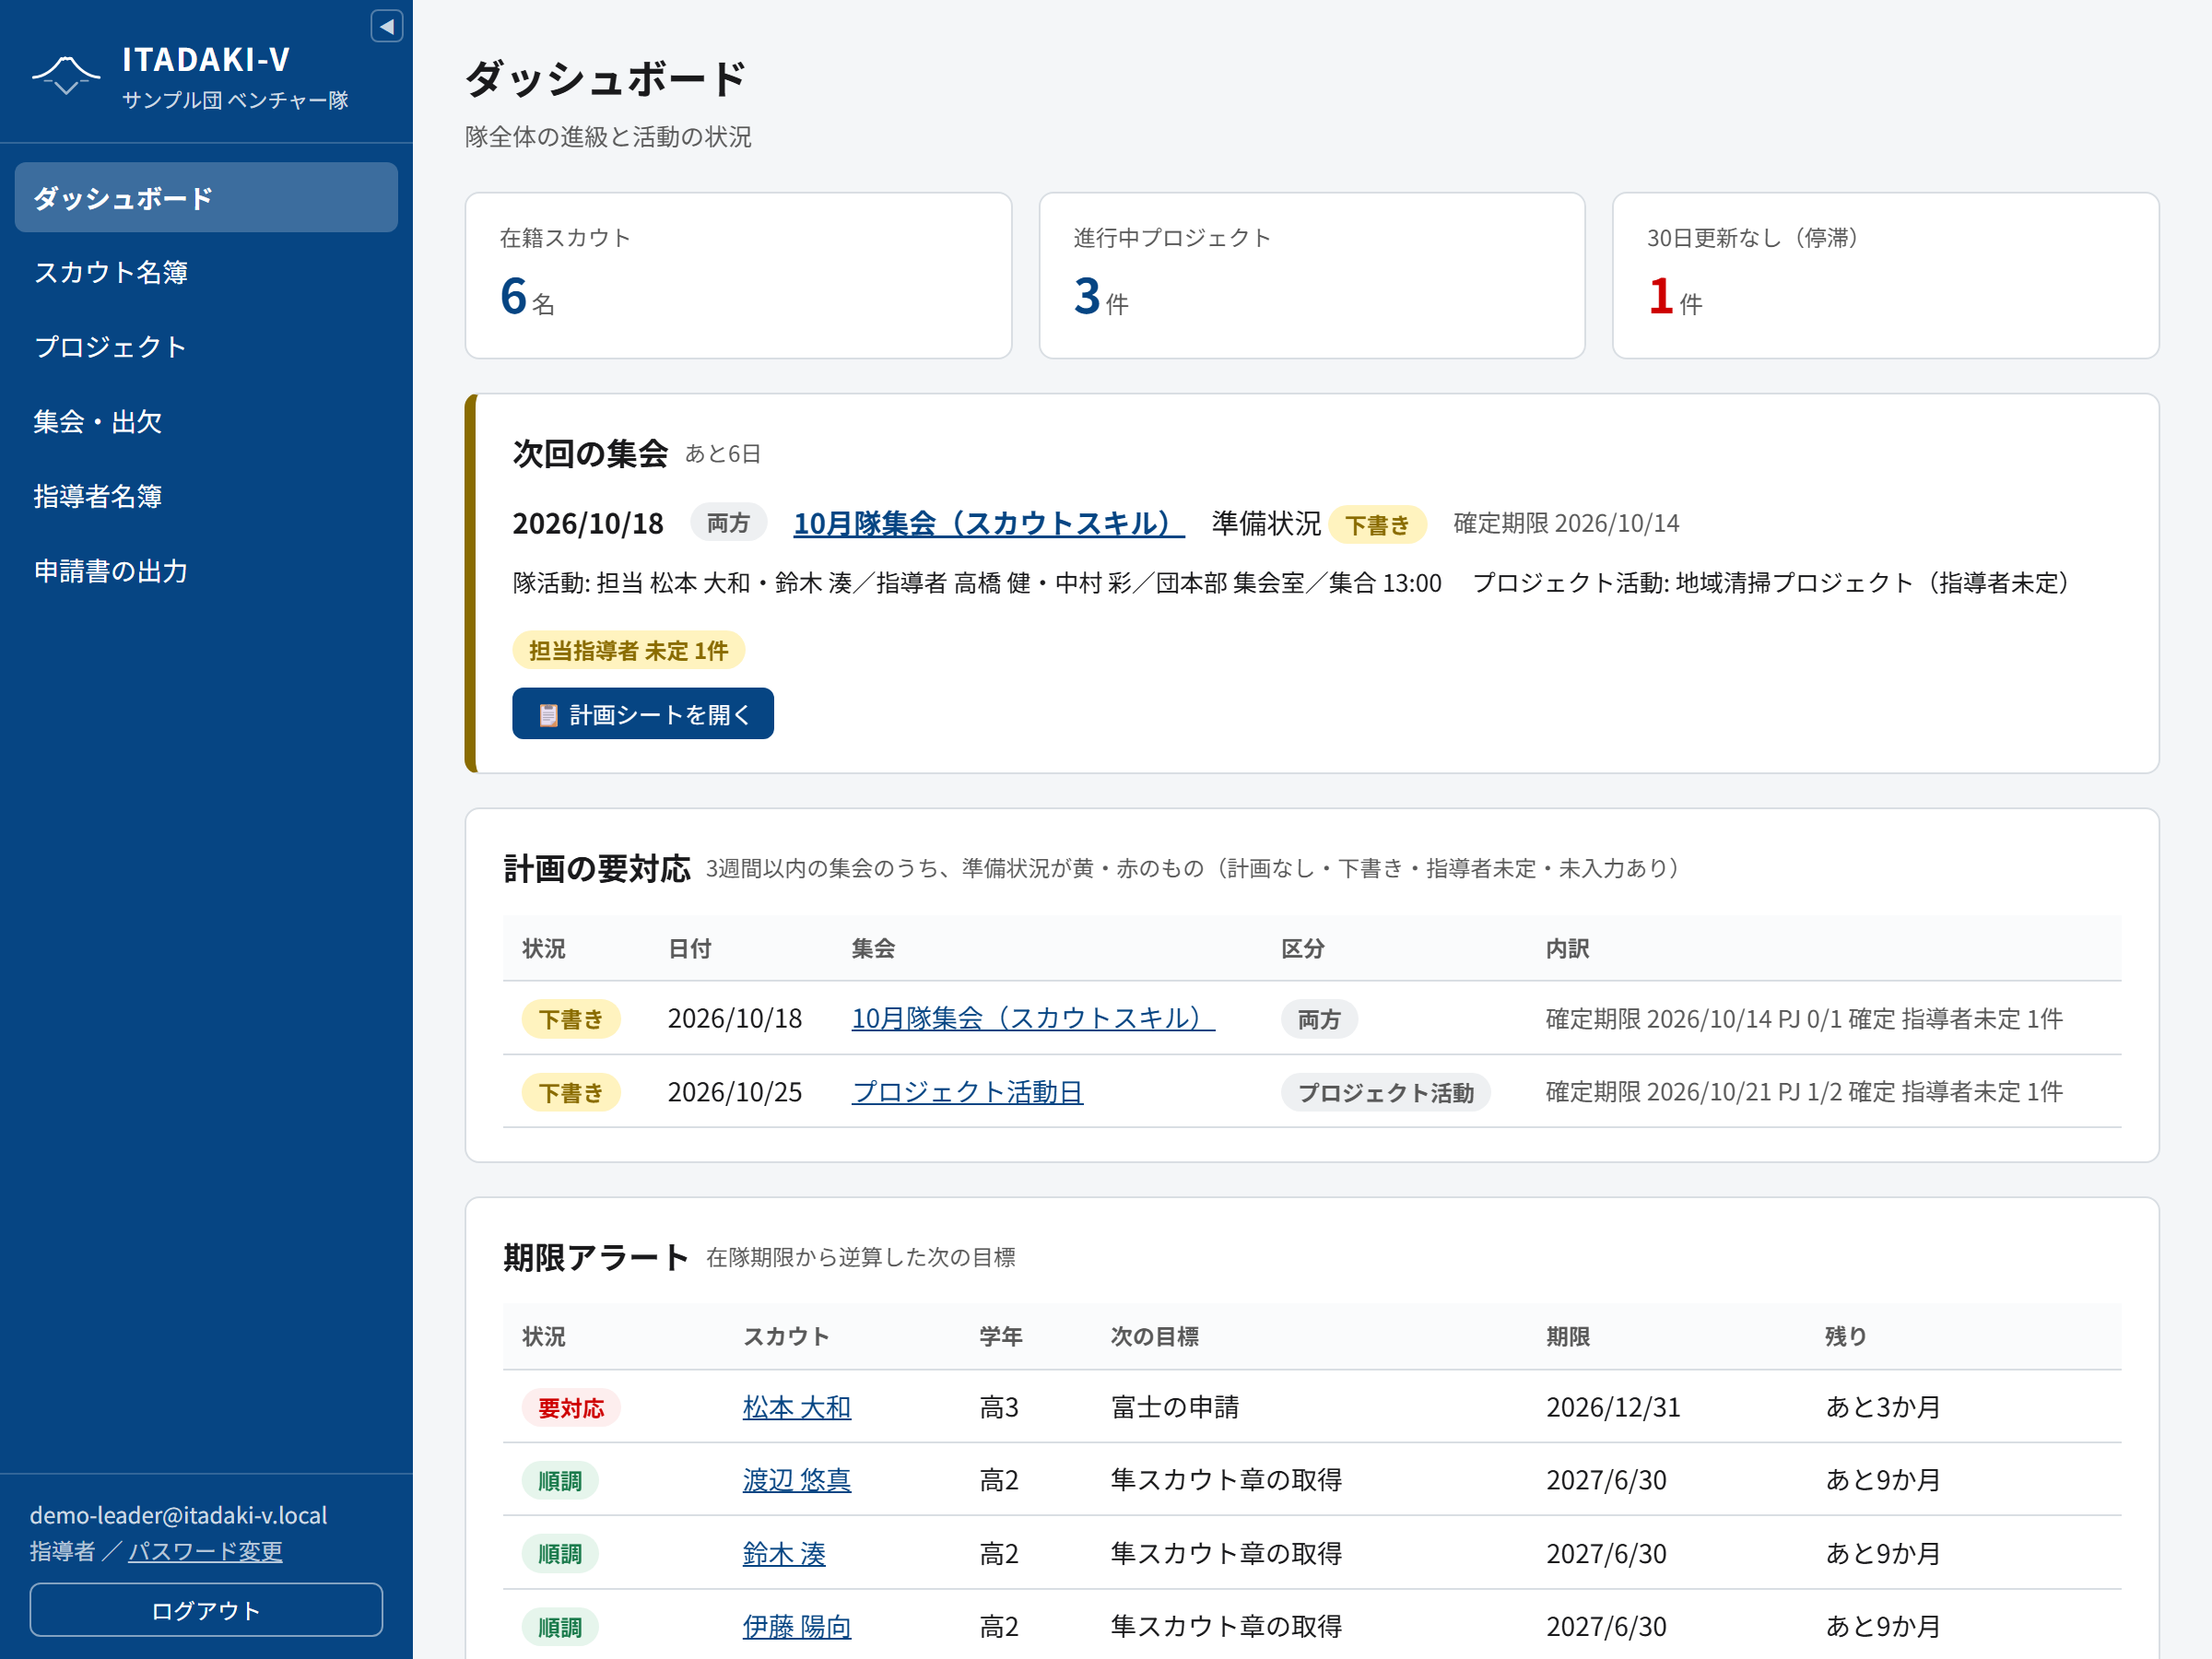Open 10月隊集会 link in 計画の要対応 table
Screen dimensions: 2212x1659
click(x=1033, y=1018)
